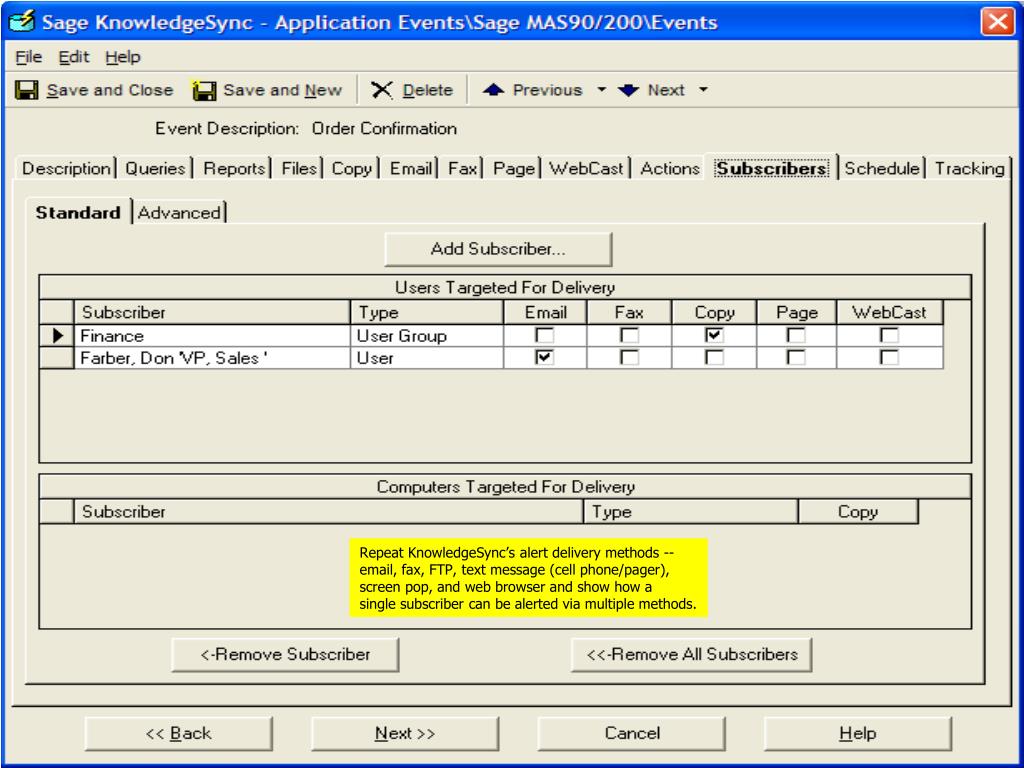Click the Save and Close disk icon
The image size is (1024, 768).
click(27, 90)
